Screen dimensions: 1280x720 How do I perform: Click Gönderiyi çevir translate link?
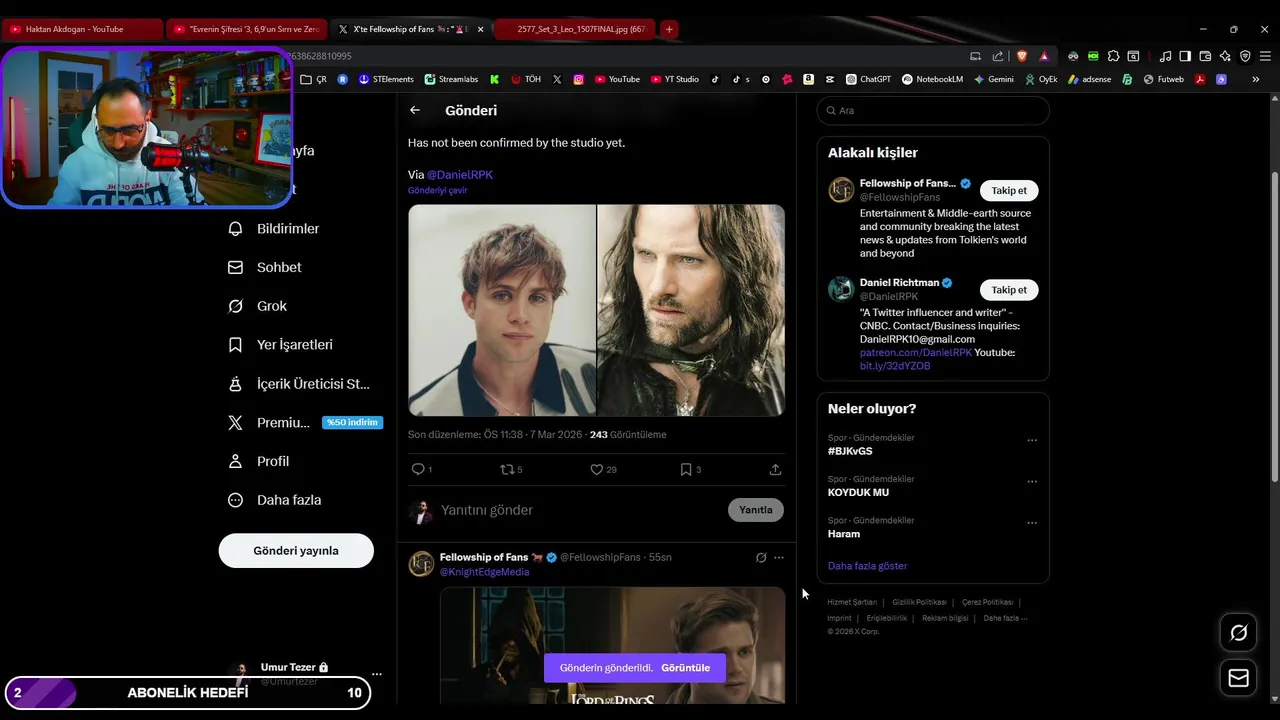(x=437, y=191)
